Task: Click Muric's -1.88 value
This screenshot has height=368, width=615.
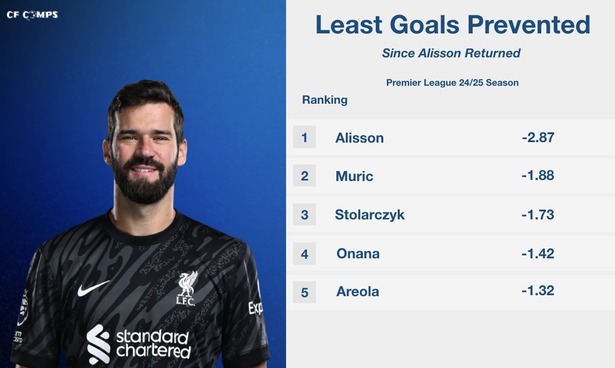Action: [x=538, y=175]
